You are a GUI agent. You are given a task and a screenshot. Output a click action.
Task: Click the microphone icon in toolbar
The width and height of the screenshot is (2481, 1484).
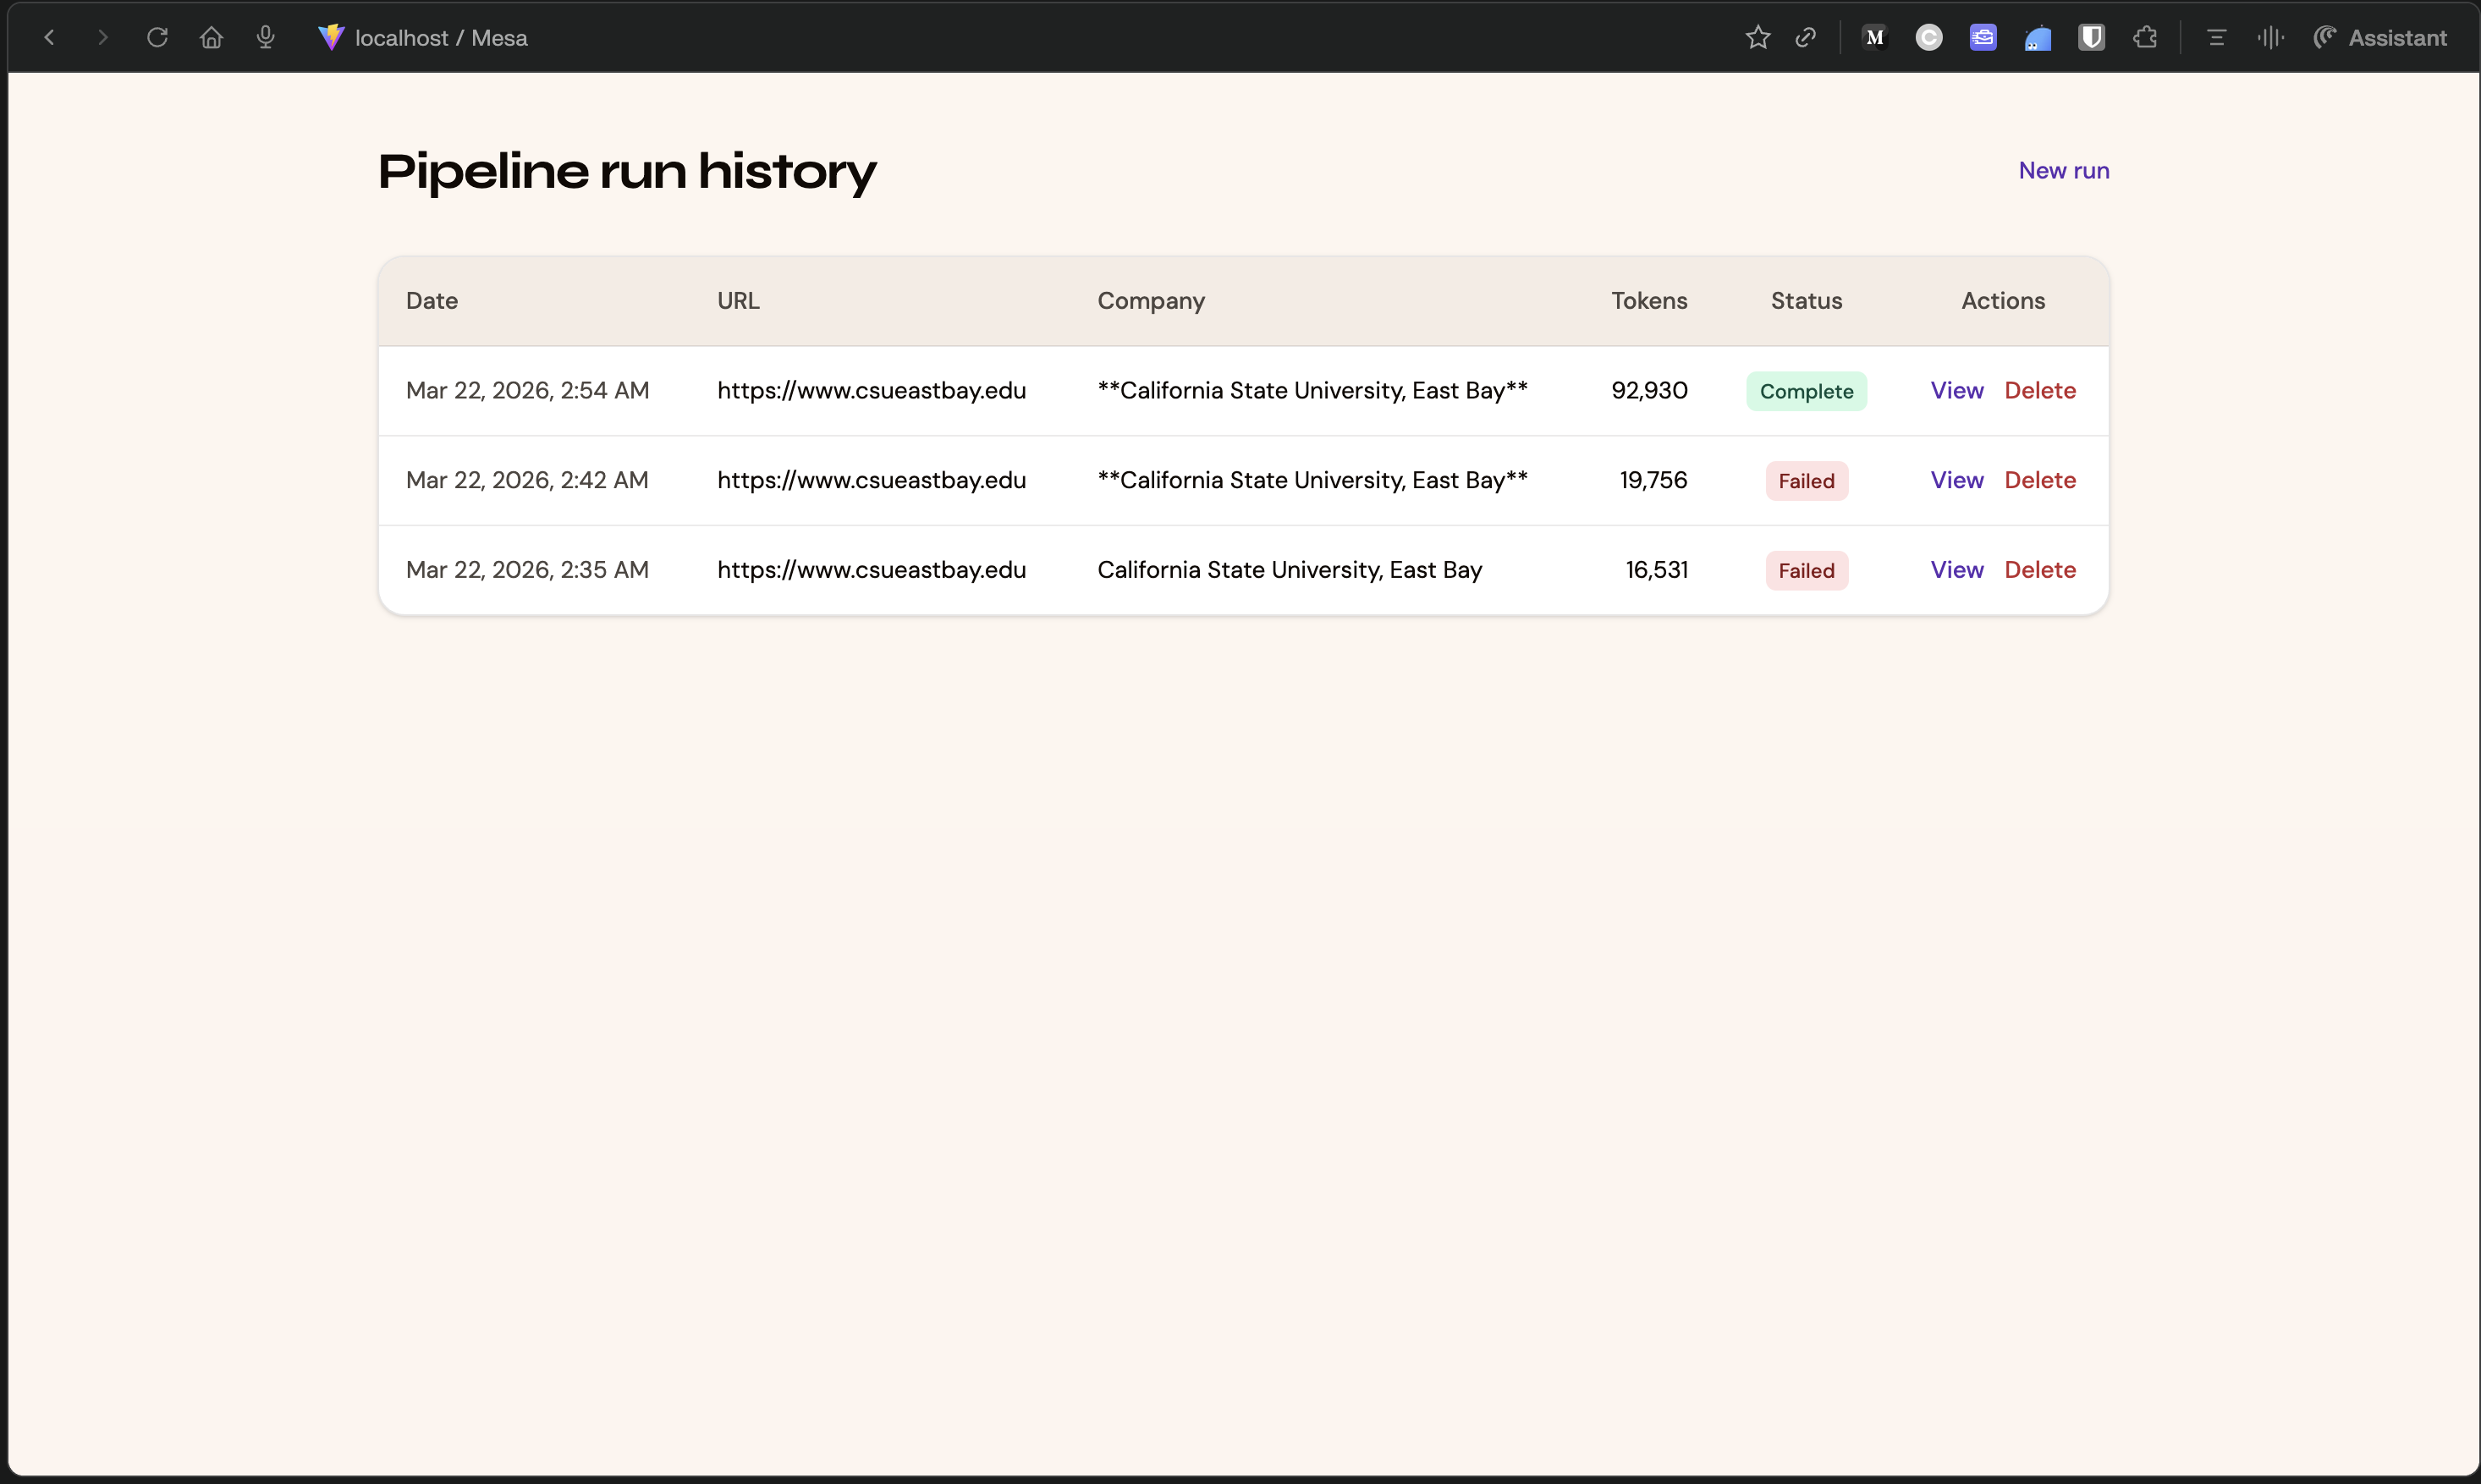click(265, 38)
